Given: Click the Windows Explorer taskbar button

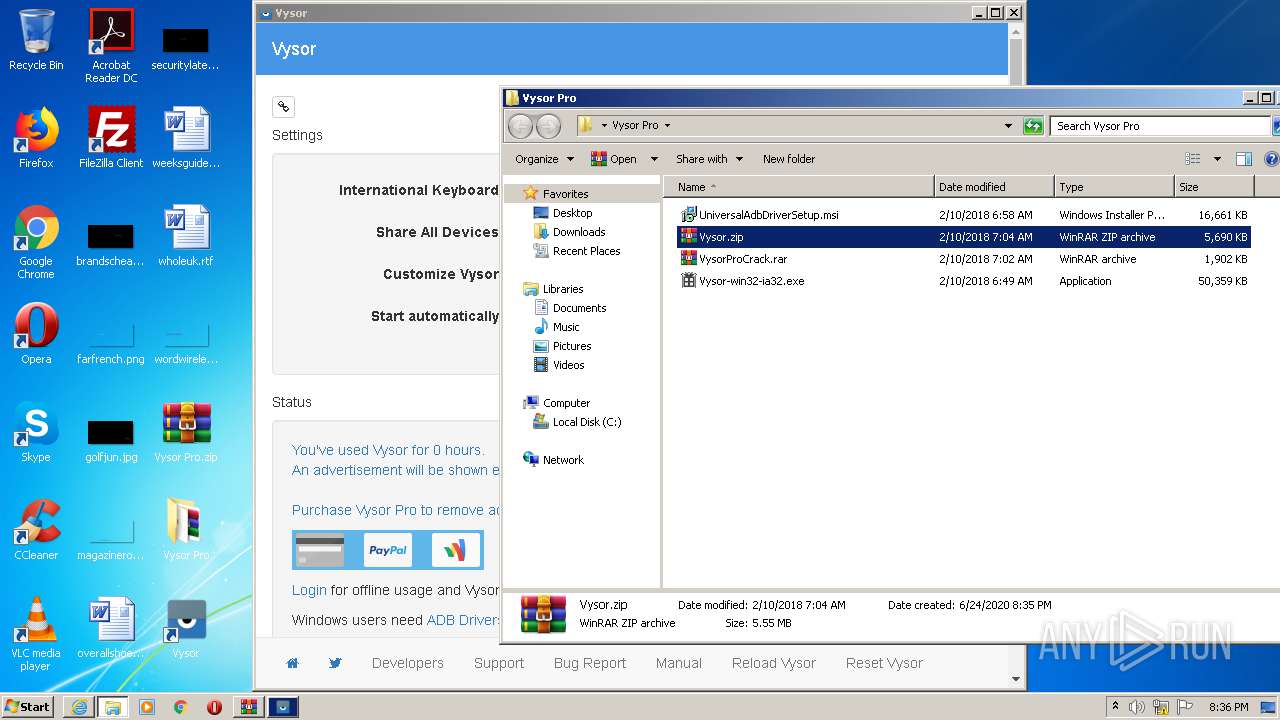Looking at the screenshot, I should [112, 707].
